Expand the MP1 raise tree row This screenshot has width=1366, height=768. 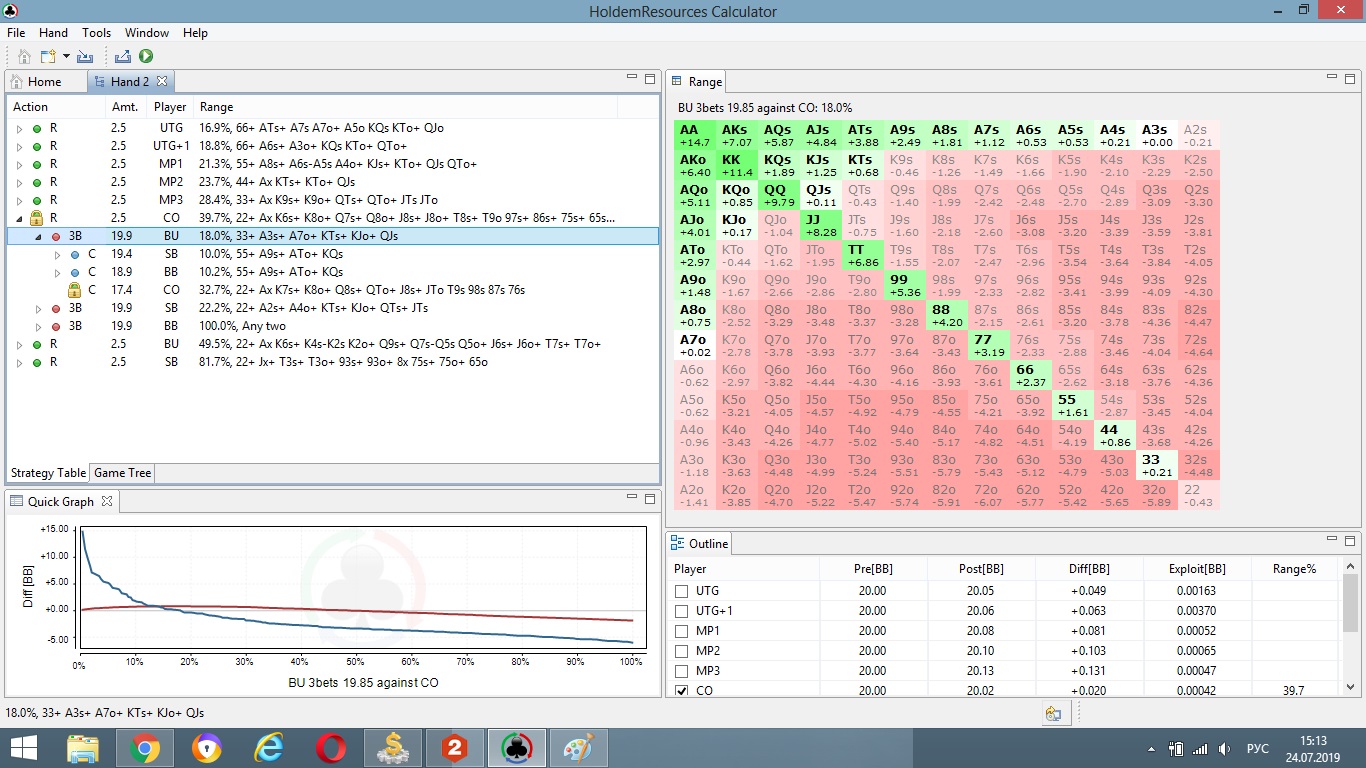coord(19,164)
